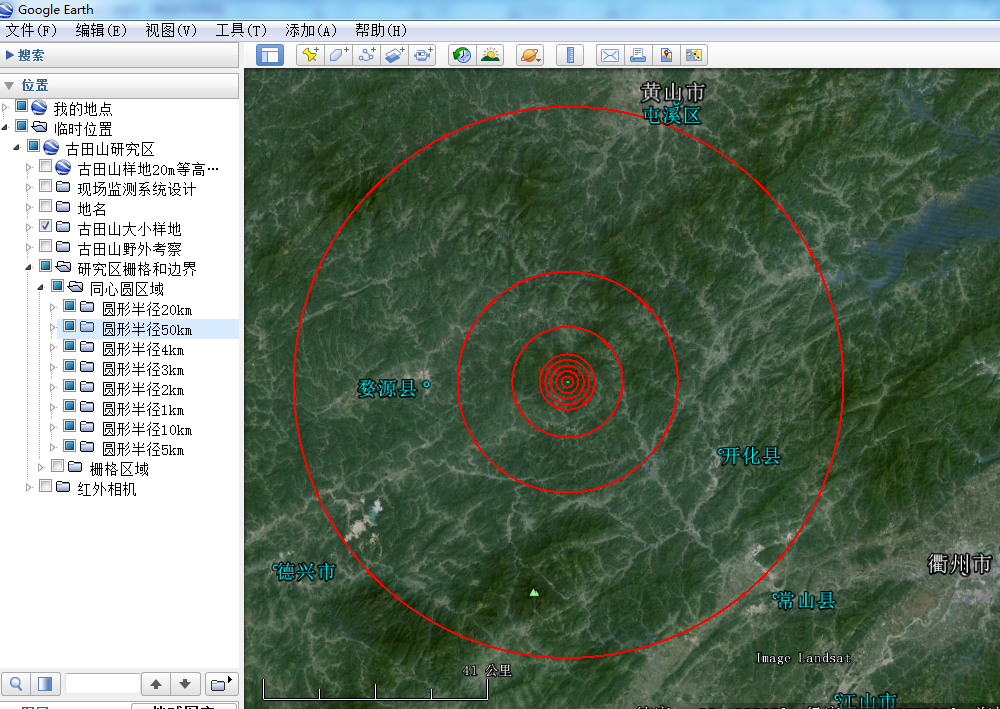The height and width of the screenshot is (709, 1000).
Task: Click the text field in the panel bottom bar
Action: pyautogui.click(x=102, y=684)
